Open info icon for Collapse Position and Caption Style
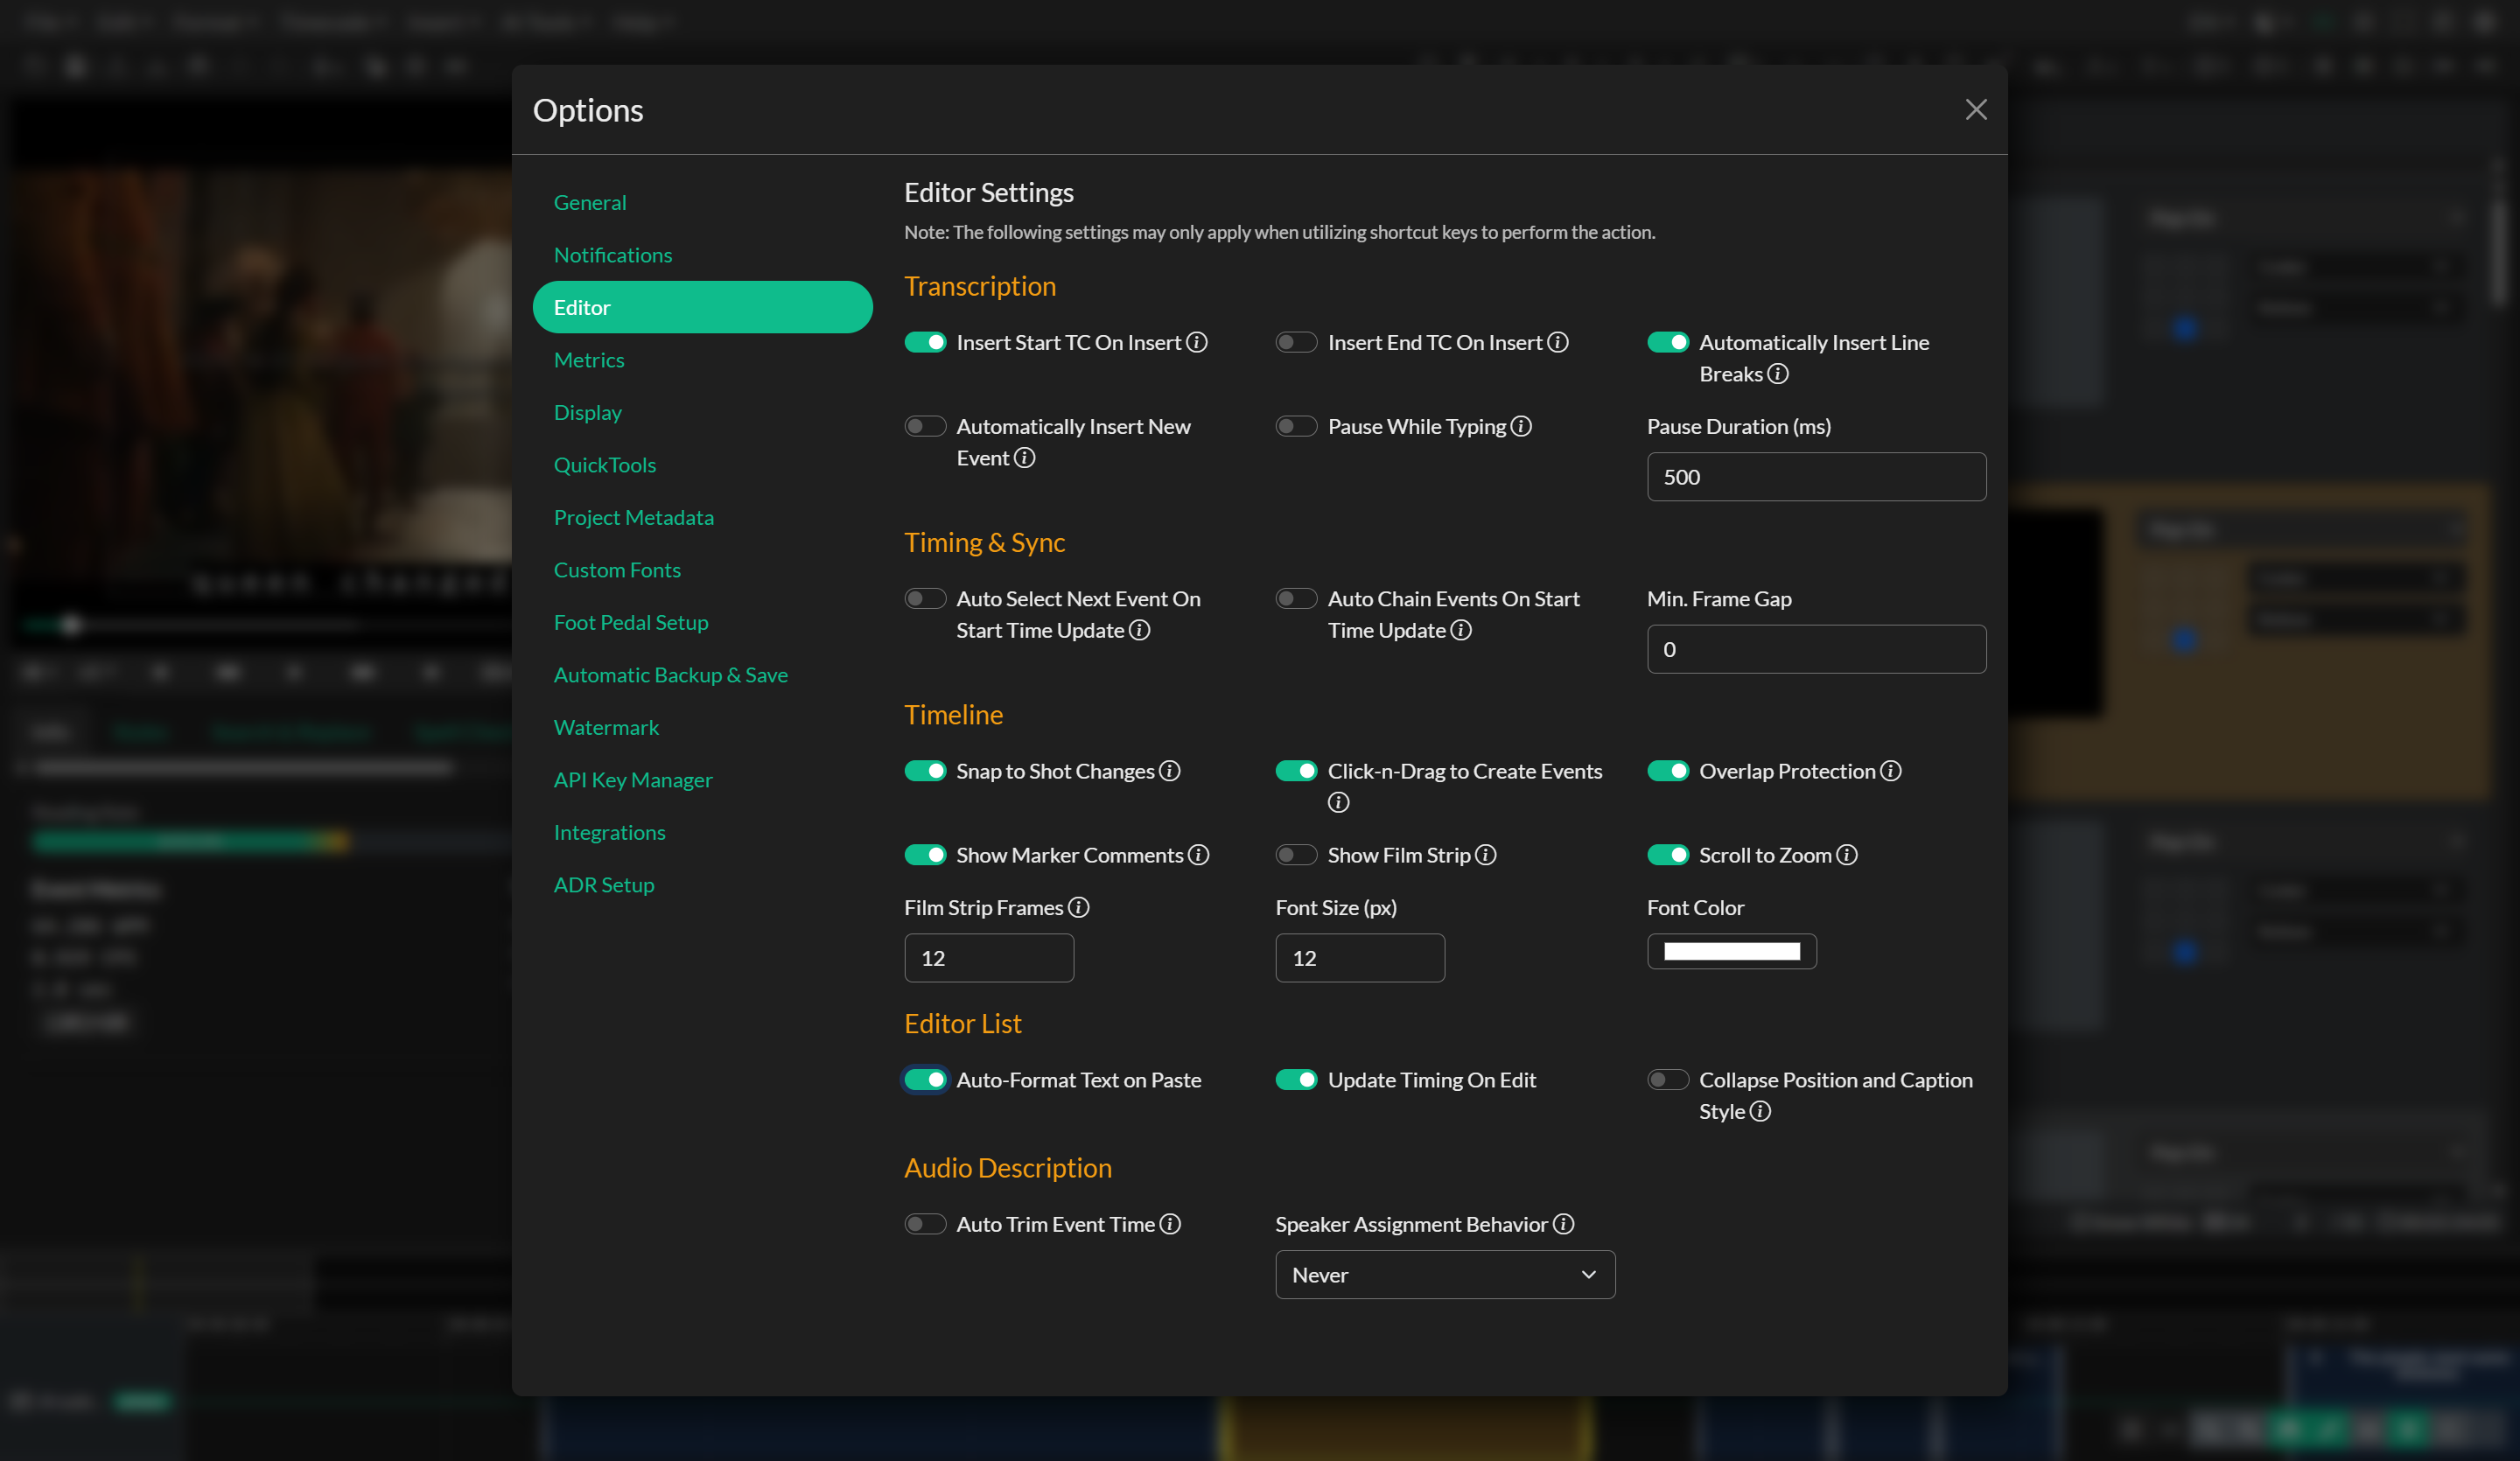Image resolution: width=2520 pixels, height=1461 pixels. pyautogui.click(x=1760, y=1112)
